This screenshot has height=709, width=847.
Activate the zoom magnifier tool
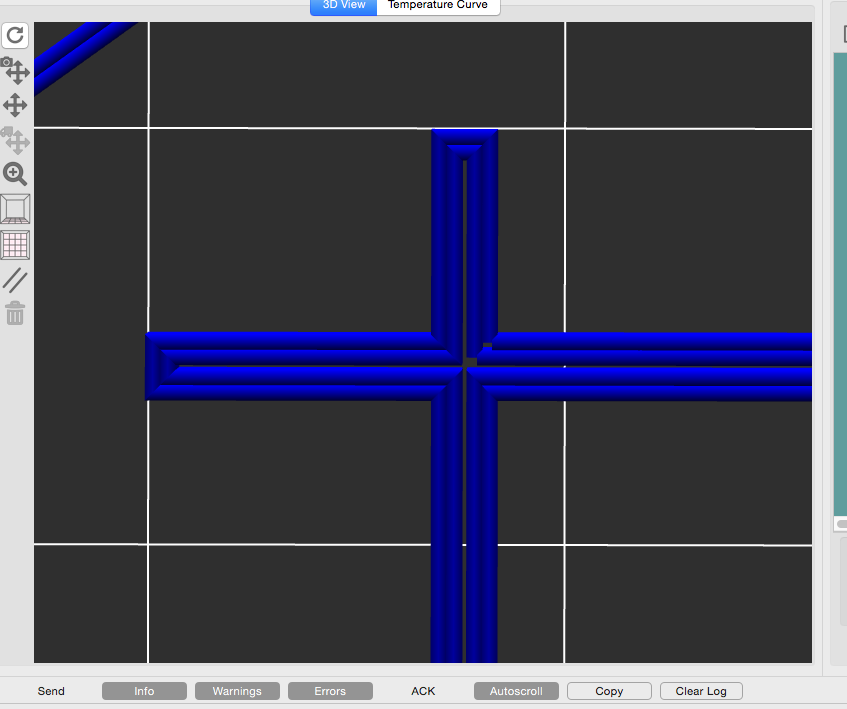coord(15,174)
